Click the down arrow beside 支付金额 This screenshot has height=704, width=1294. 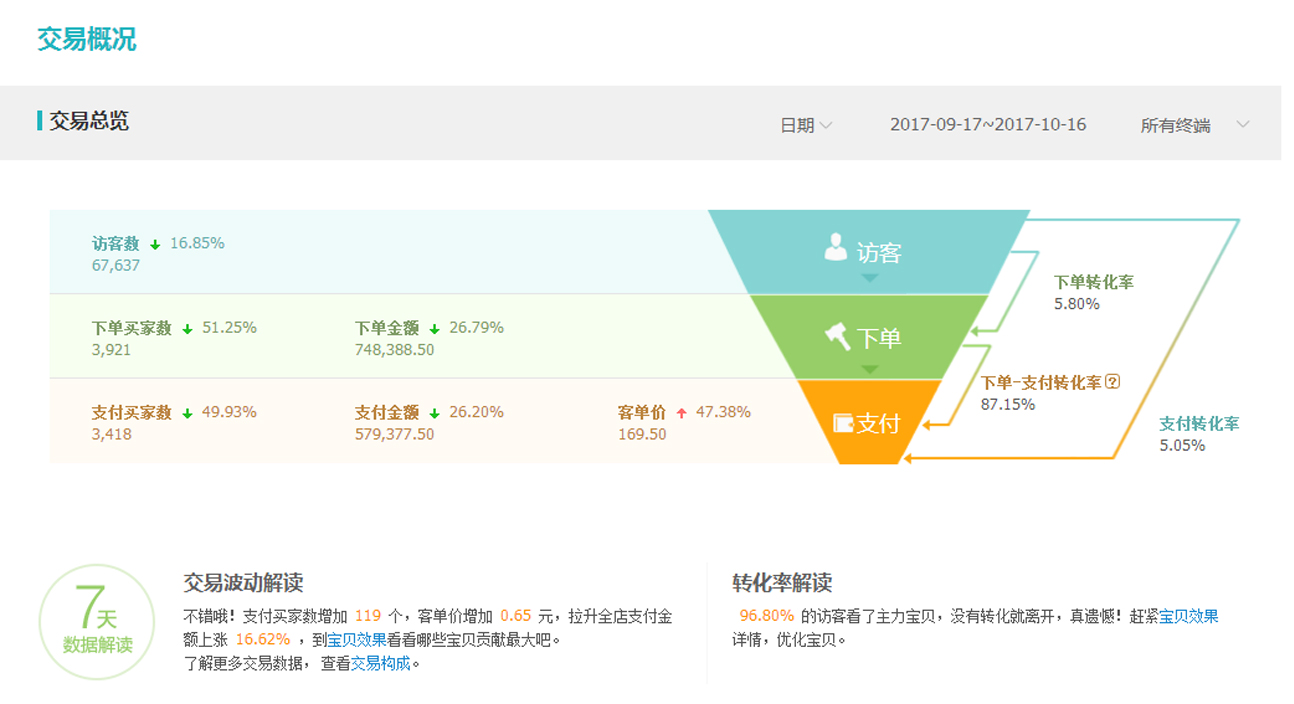[434, 413]
